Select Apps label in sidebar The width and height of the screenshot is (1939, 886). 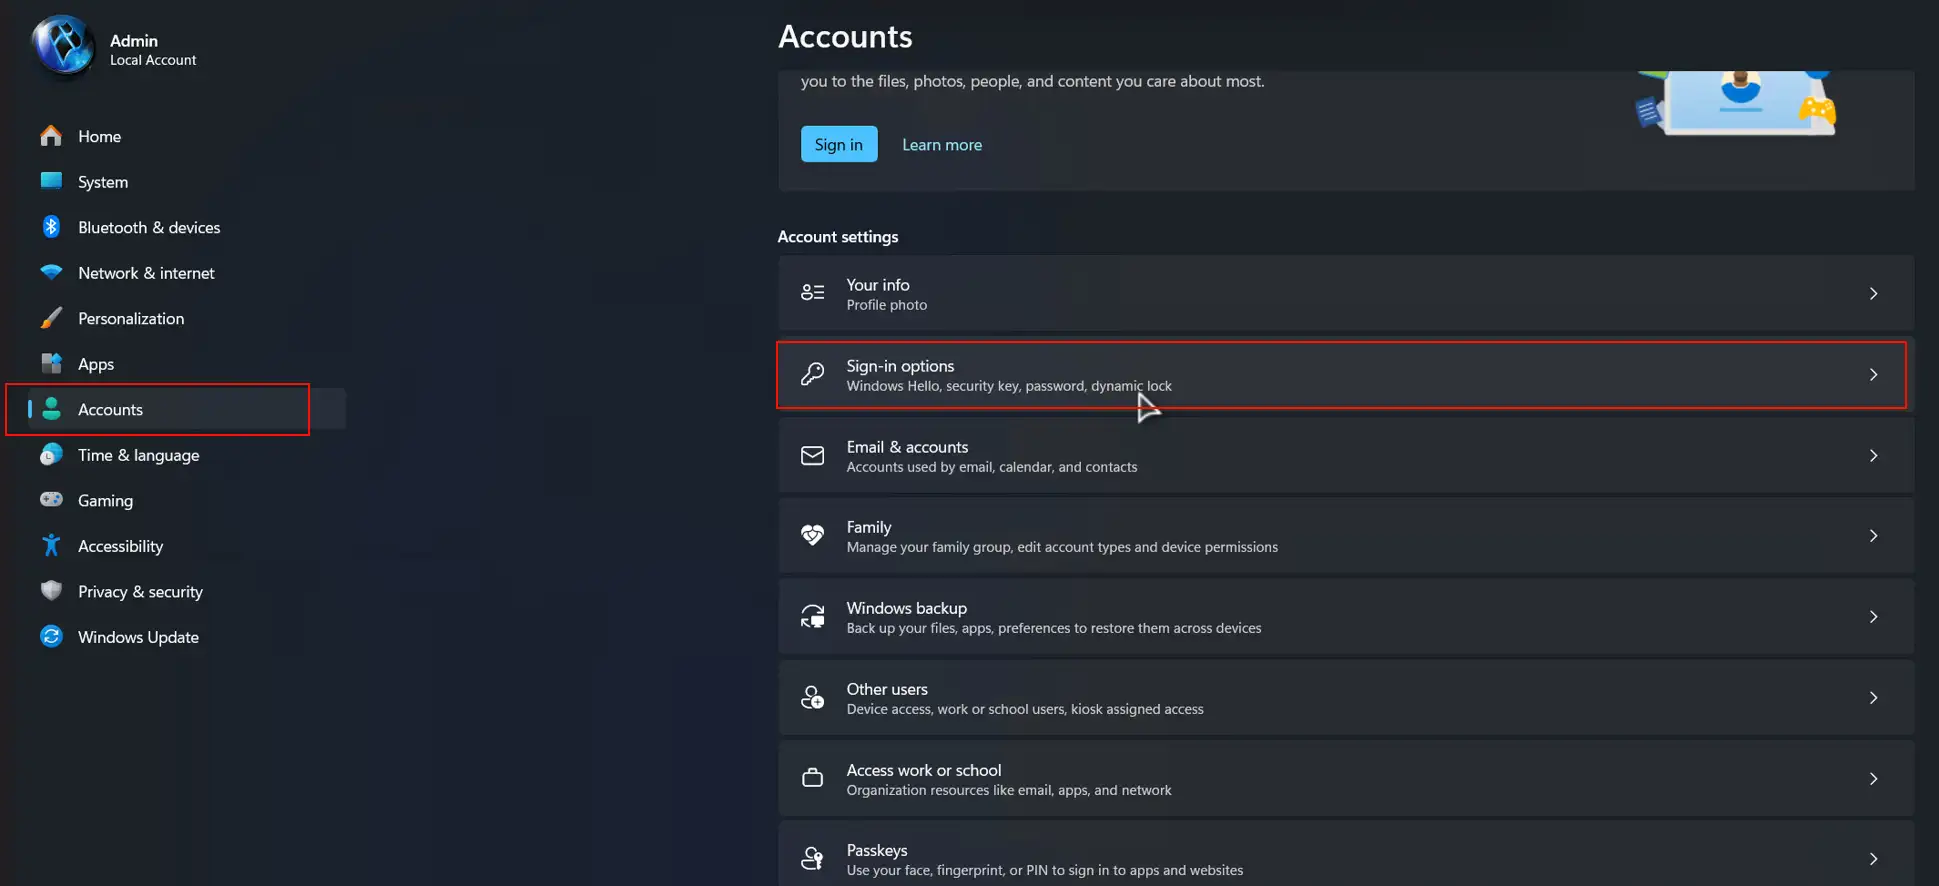pyautogui.click(x=96, y=364)
